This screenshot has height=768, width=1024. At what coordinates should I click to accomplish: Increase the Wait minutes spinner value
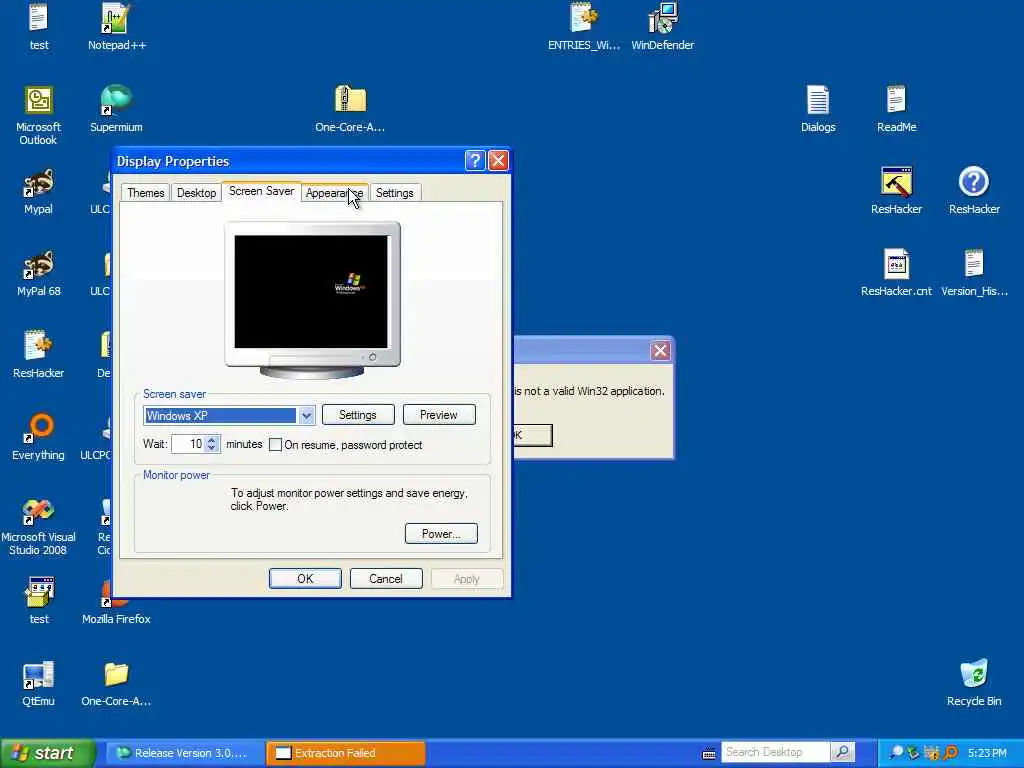(x=212, y=440)
